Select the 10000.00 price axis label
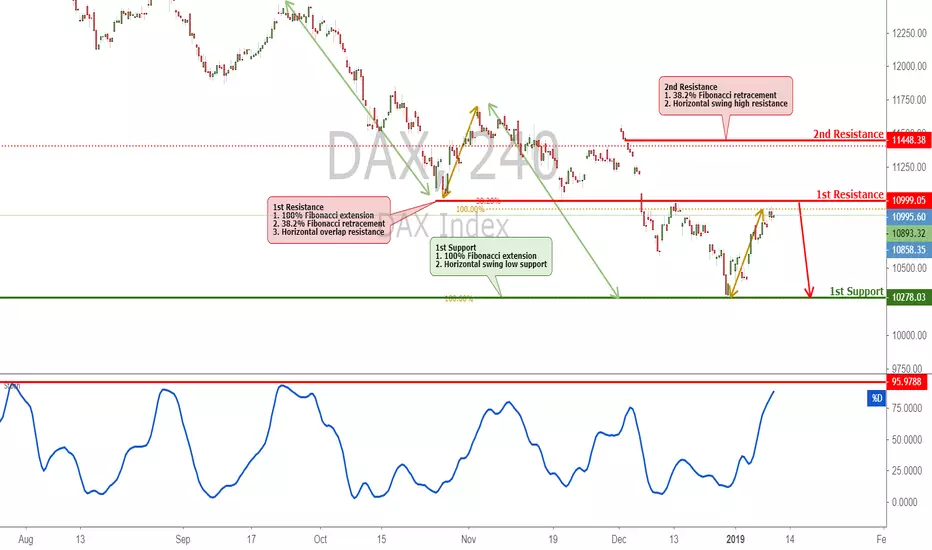932x550 pixels. [909, 335]
